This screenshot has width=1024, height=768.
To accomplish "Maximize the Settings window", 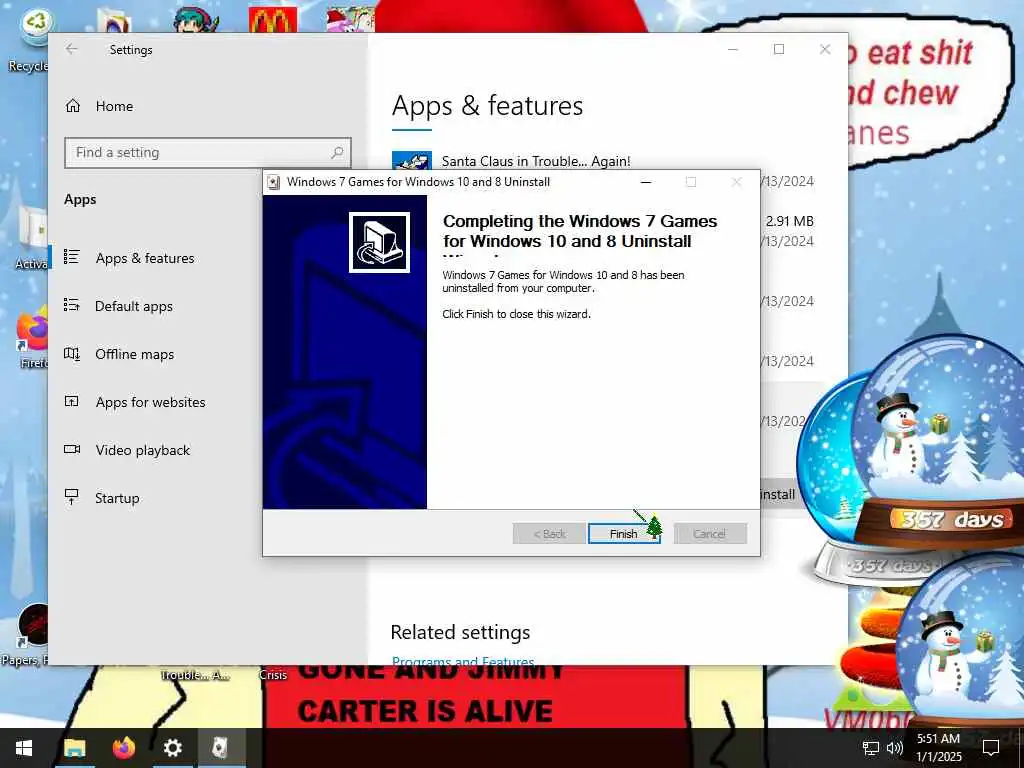I will click(x=778, y=49).
